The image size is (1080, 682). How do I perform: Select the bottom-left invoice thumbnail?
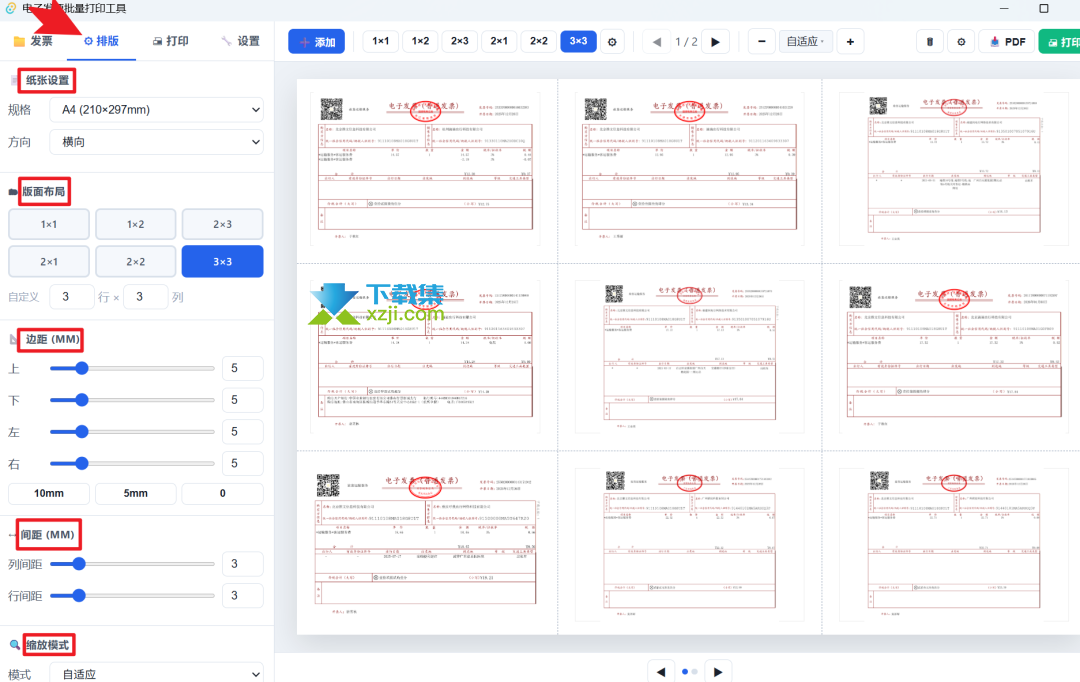425,544
